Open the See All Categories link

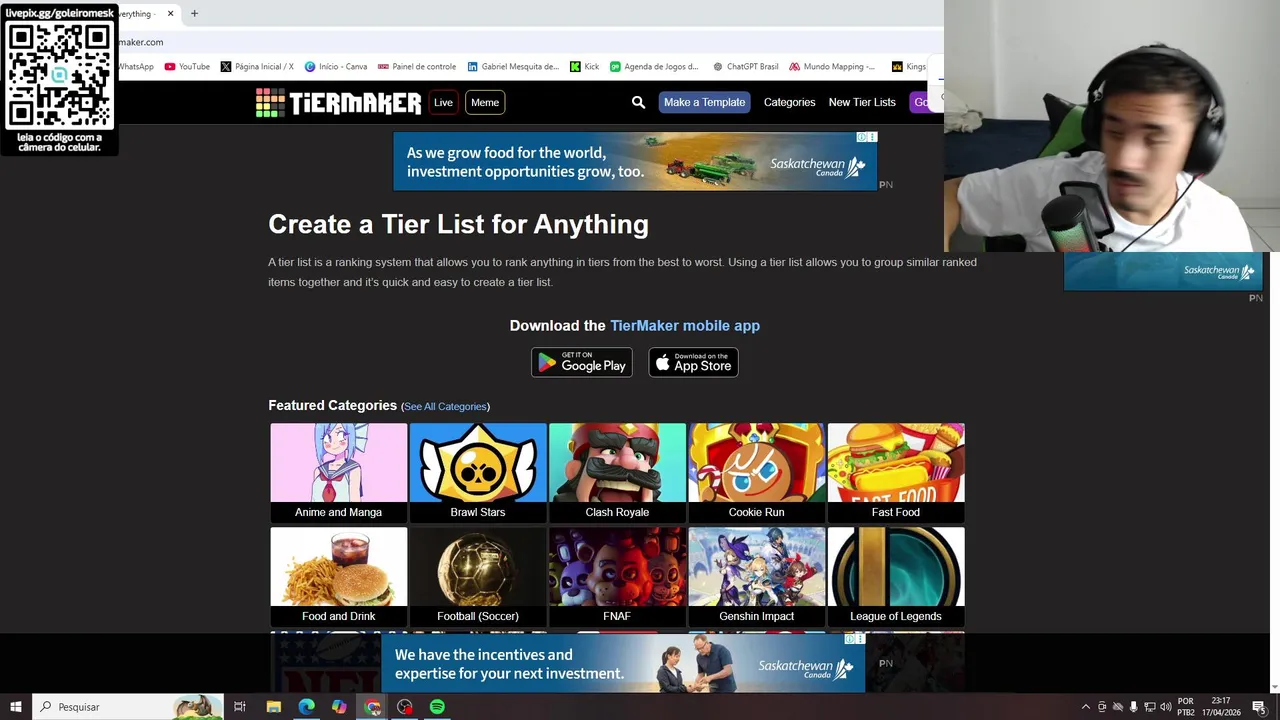point(445,406)
